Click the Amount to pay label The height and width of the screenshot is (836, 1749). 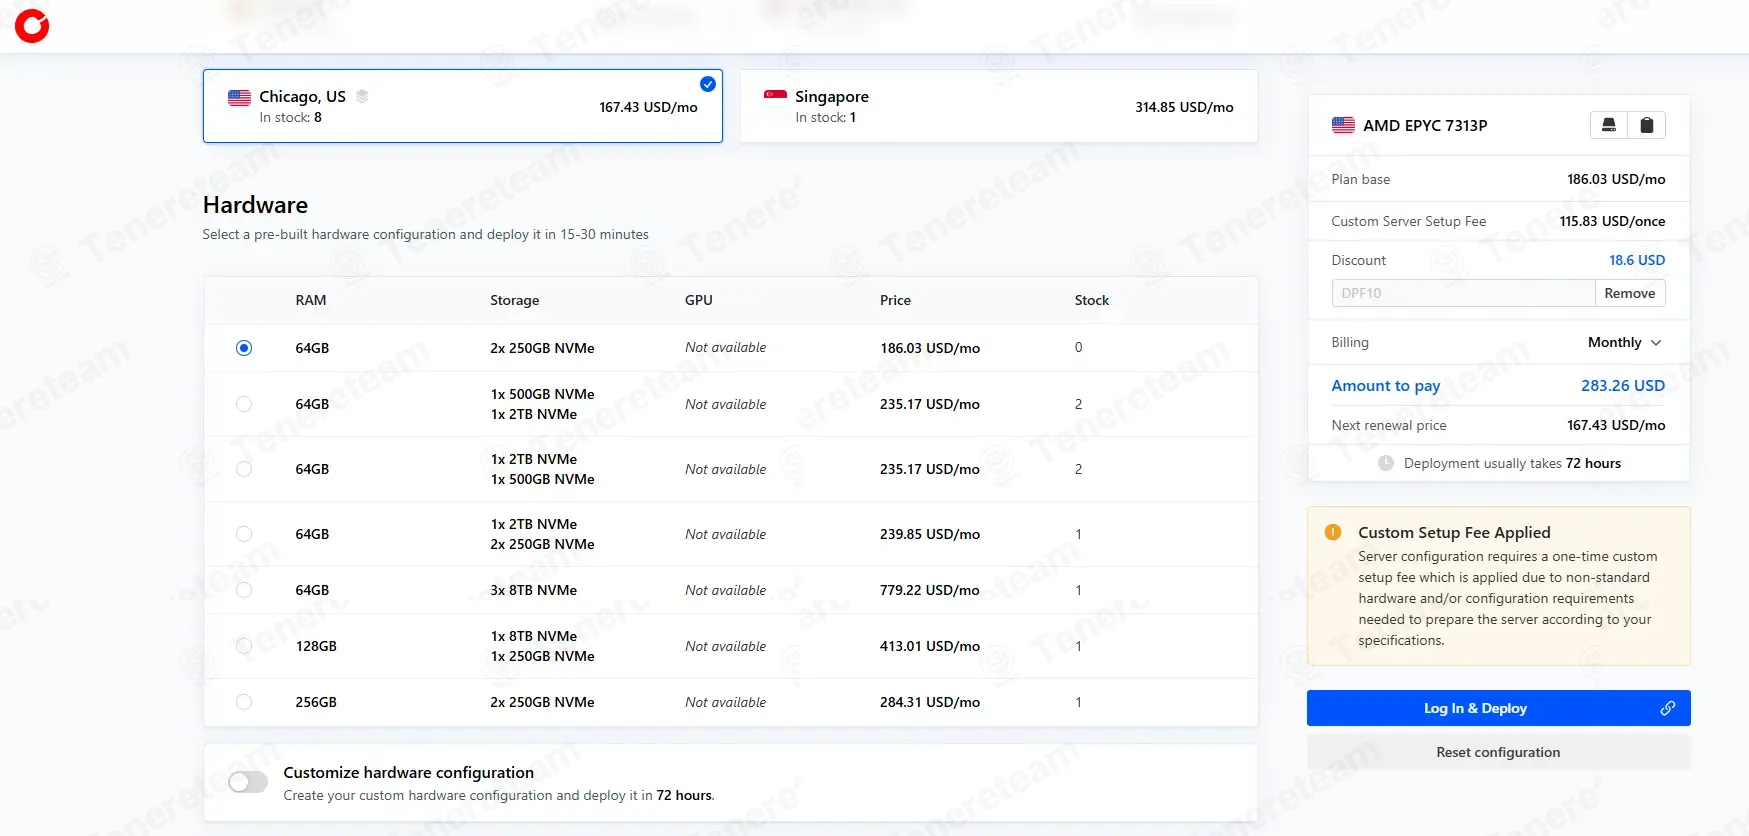pyautogui.click(x=1386, y=386)
